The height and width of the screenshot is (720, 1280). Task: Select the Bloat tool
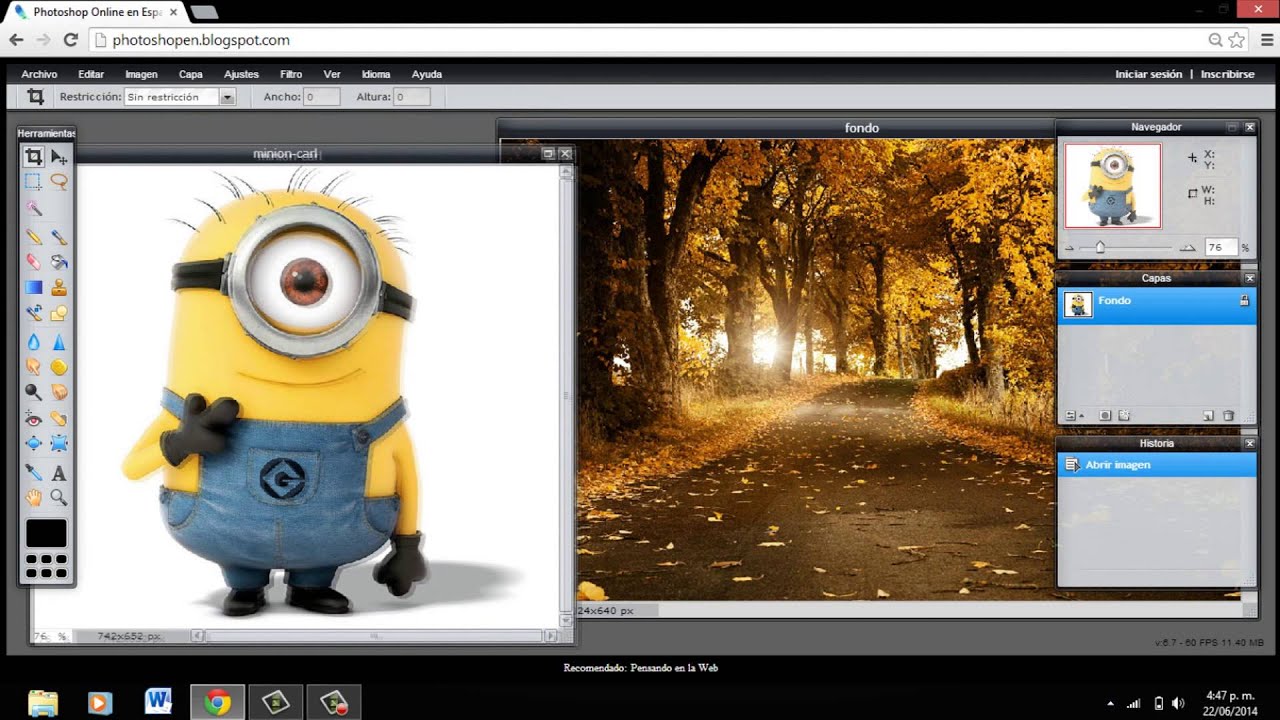[x=33, y=443]
